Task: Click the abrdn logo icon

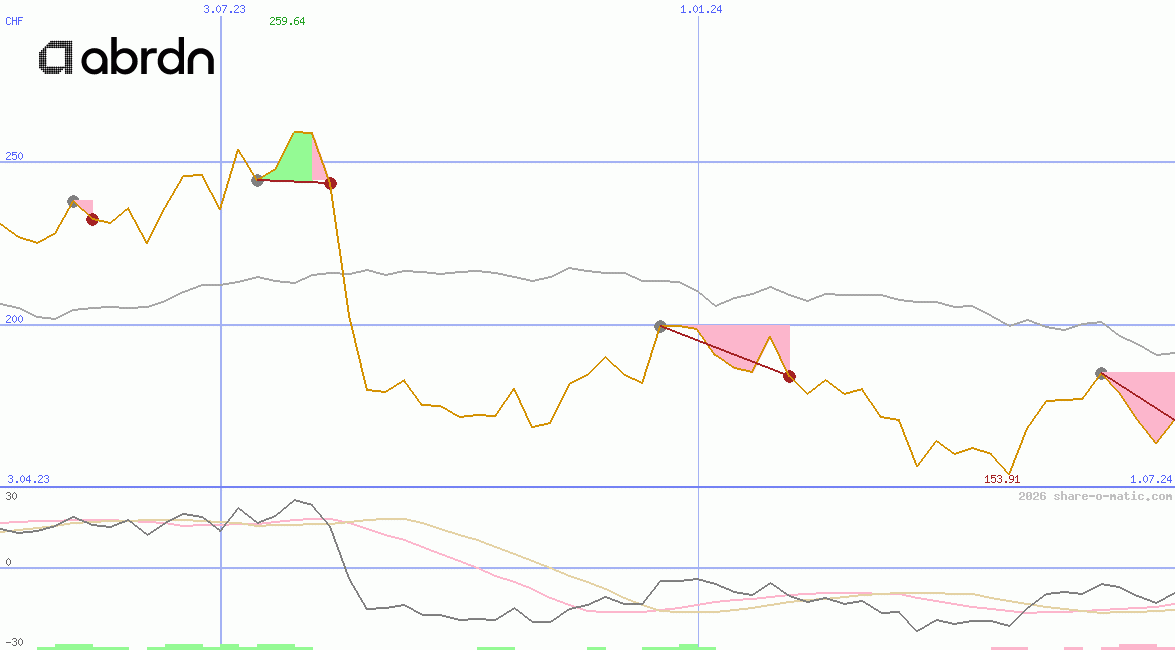Action: pyautogui.click(x=55, y=59)
